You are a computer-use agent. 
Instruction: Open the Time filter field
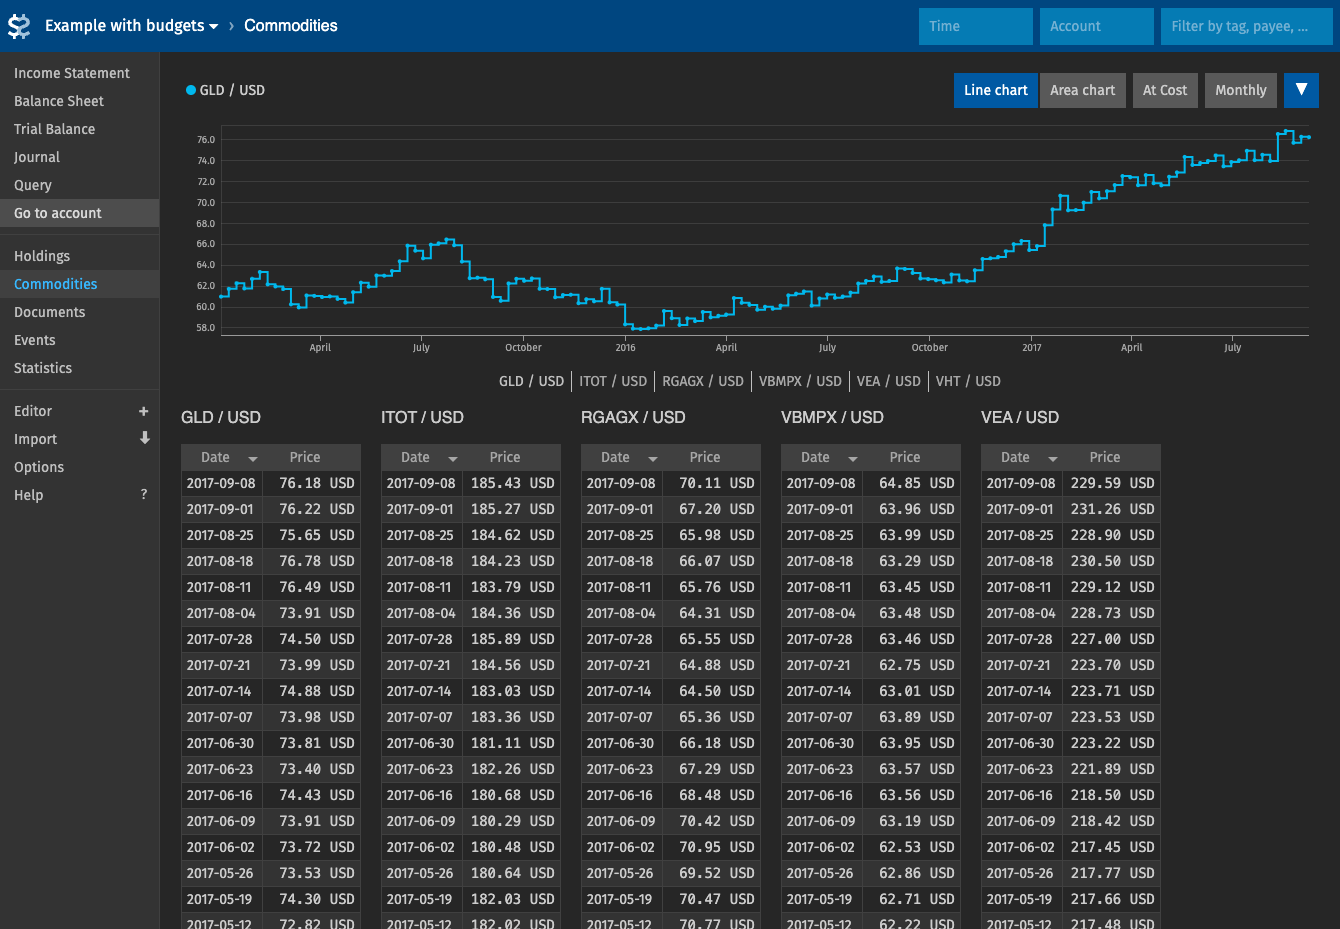point(976,26)
